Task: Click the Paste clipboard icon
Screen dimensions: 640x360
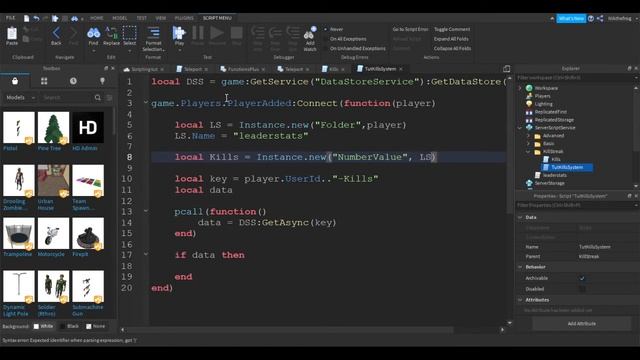Action: pos(12,33)
